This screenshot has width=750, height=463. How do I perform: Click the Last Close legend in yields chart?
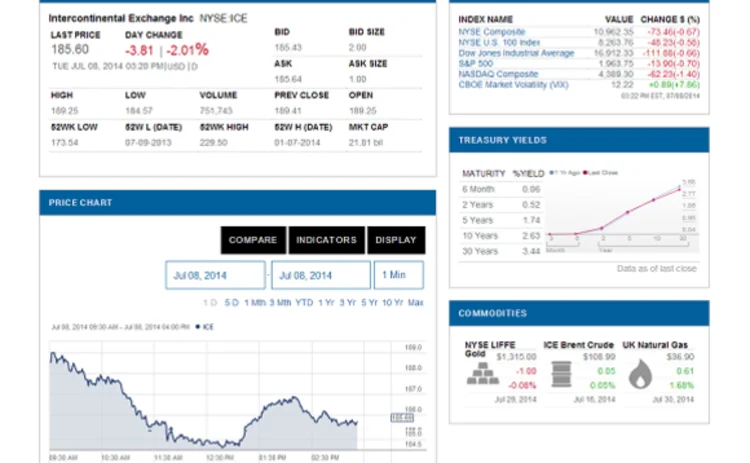pos(601,173)
